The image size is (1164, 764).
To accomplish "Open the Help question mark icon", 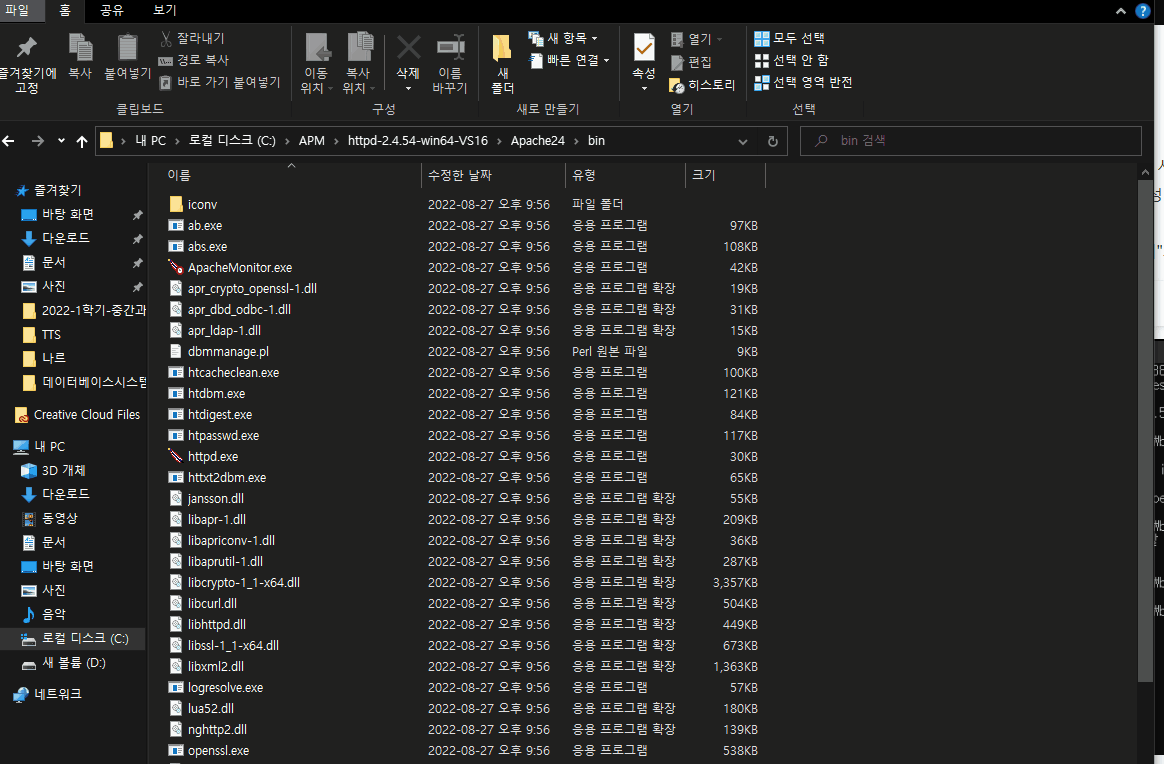I will pyautogui.click(x=1143, y=11).
